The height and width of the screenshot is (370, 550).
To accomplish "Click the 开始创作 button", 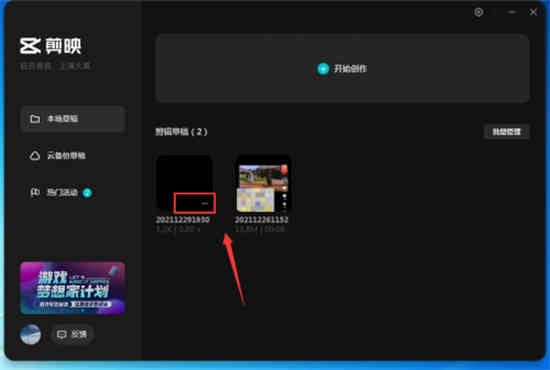I will tap(343, 68).
